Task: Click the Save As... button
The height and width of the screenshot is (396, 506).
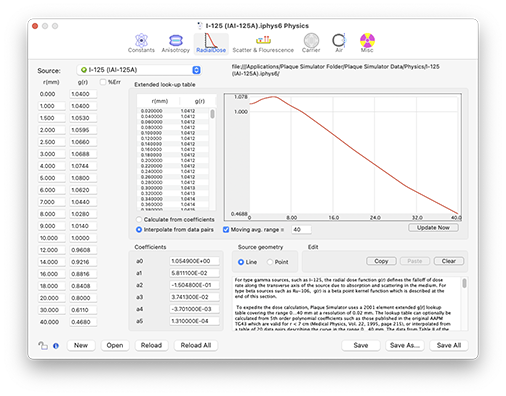Action: pos(405,345)
